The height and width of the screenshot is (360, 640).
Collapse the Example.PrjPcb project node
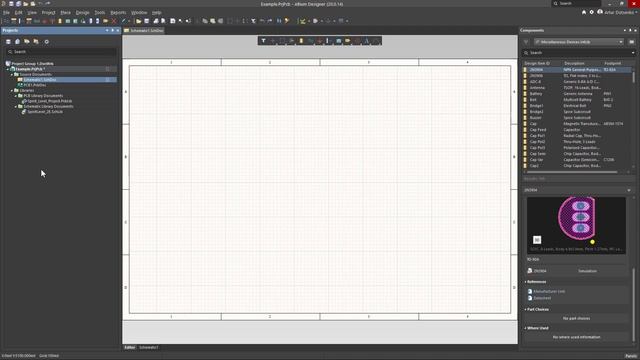point(8,69)
